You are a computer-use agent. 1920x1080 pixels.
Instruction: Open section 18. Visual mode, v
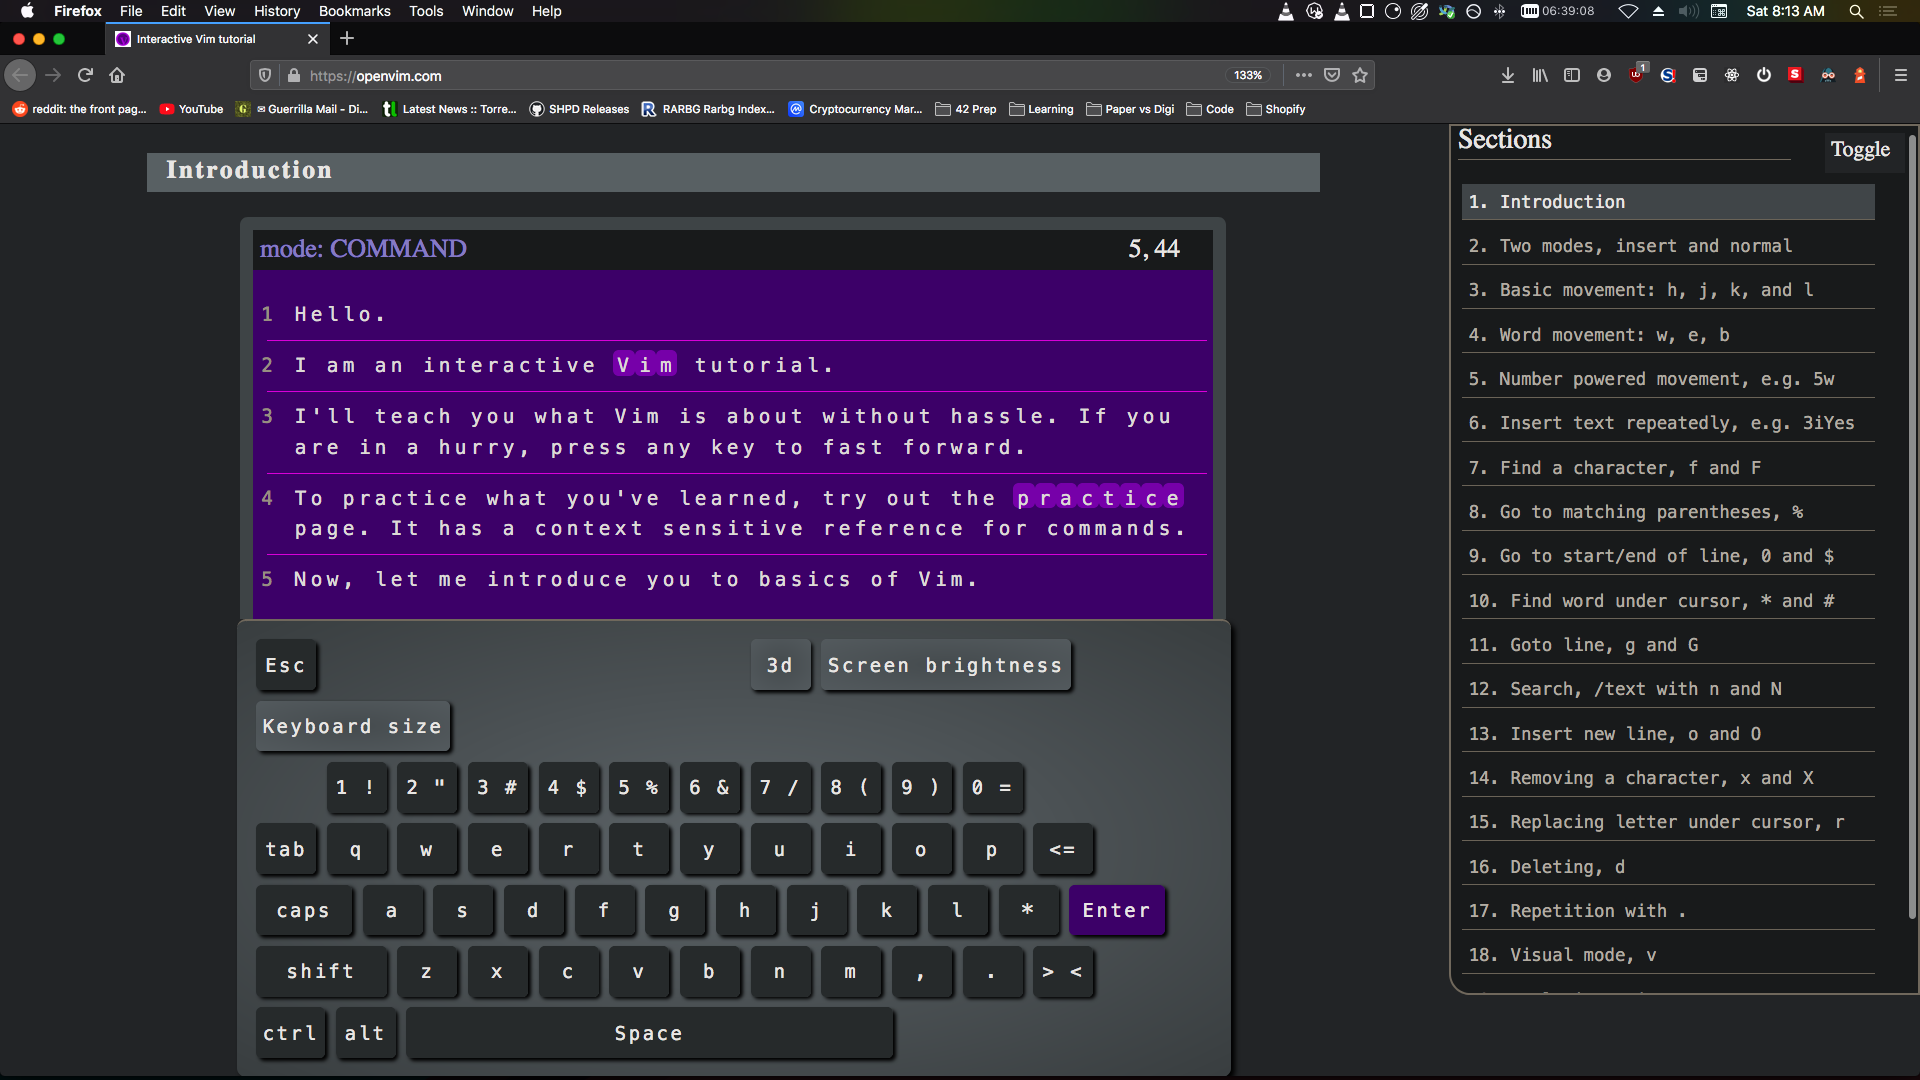[1667, 955]
